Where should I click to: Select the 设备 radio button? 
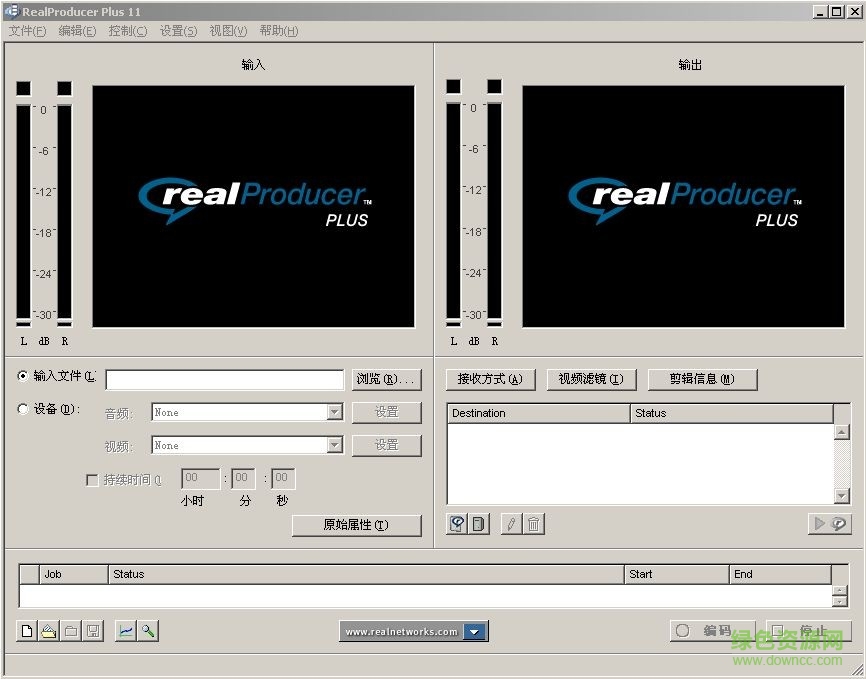[22, 408]
